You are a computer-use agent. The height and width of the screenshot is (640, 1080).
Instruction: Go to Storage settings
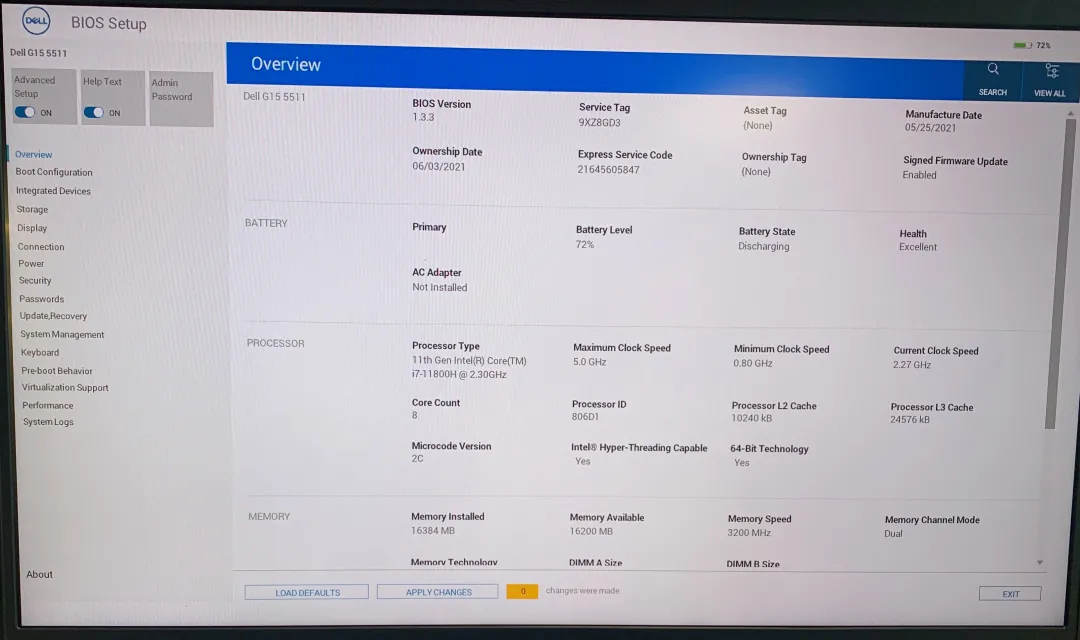pos(32,209)
